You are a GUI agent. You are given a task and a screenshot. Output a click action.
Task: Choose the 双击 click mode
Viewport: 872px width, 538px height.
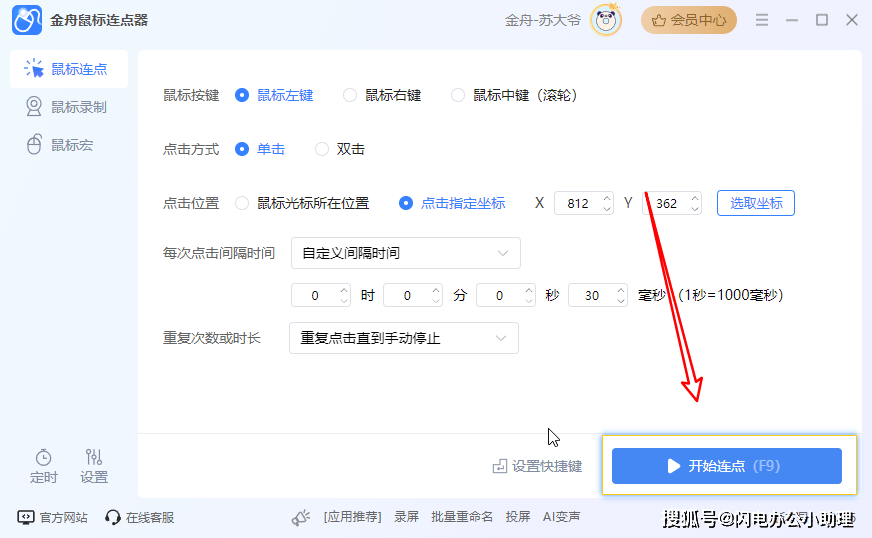click(321, 149)
